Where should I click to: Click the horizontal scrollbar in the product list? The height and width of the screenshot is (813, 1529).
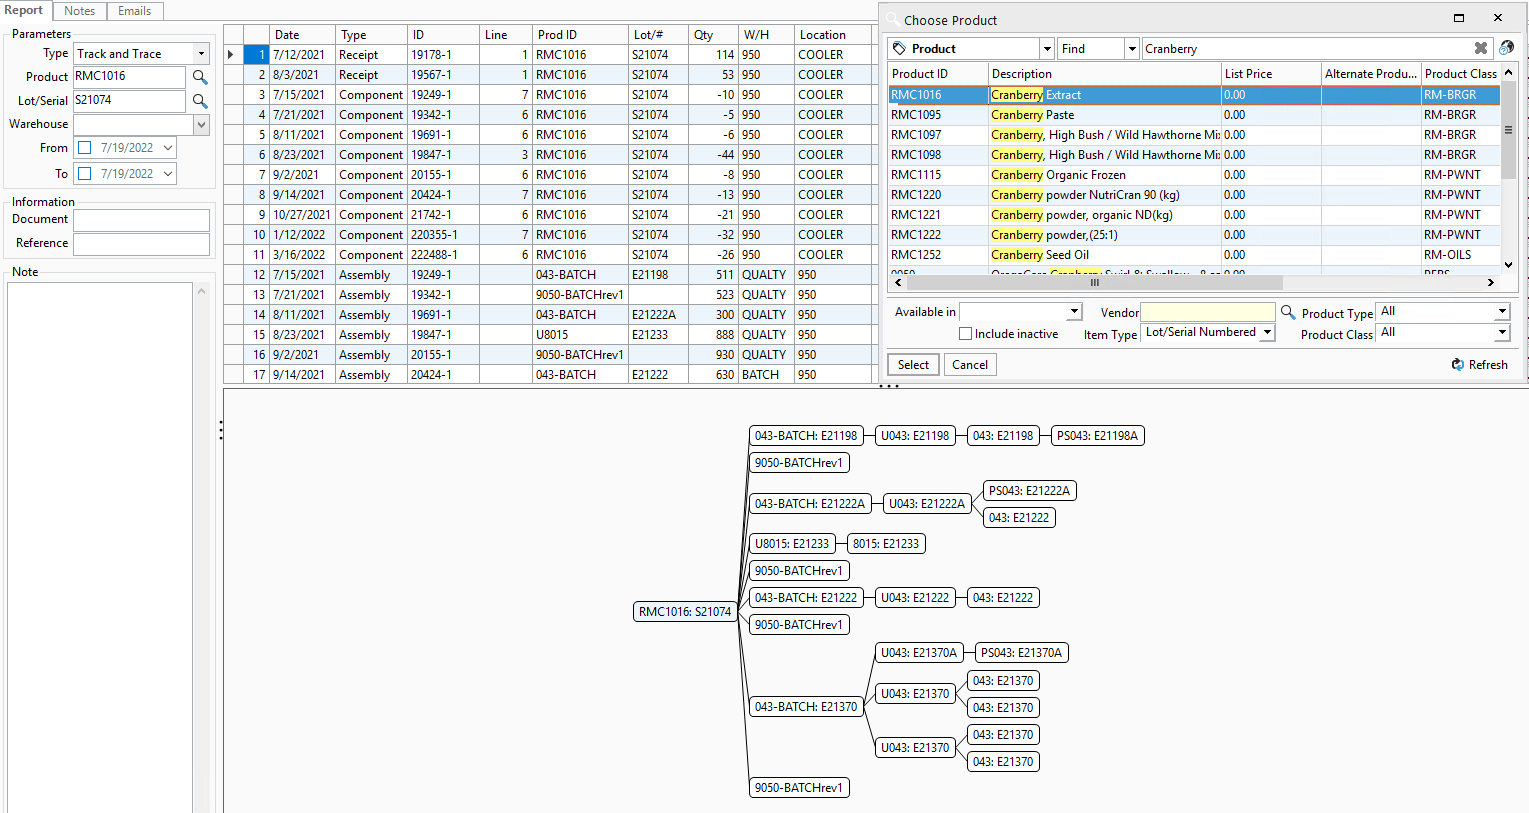[1093, 283]
